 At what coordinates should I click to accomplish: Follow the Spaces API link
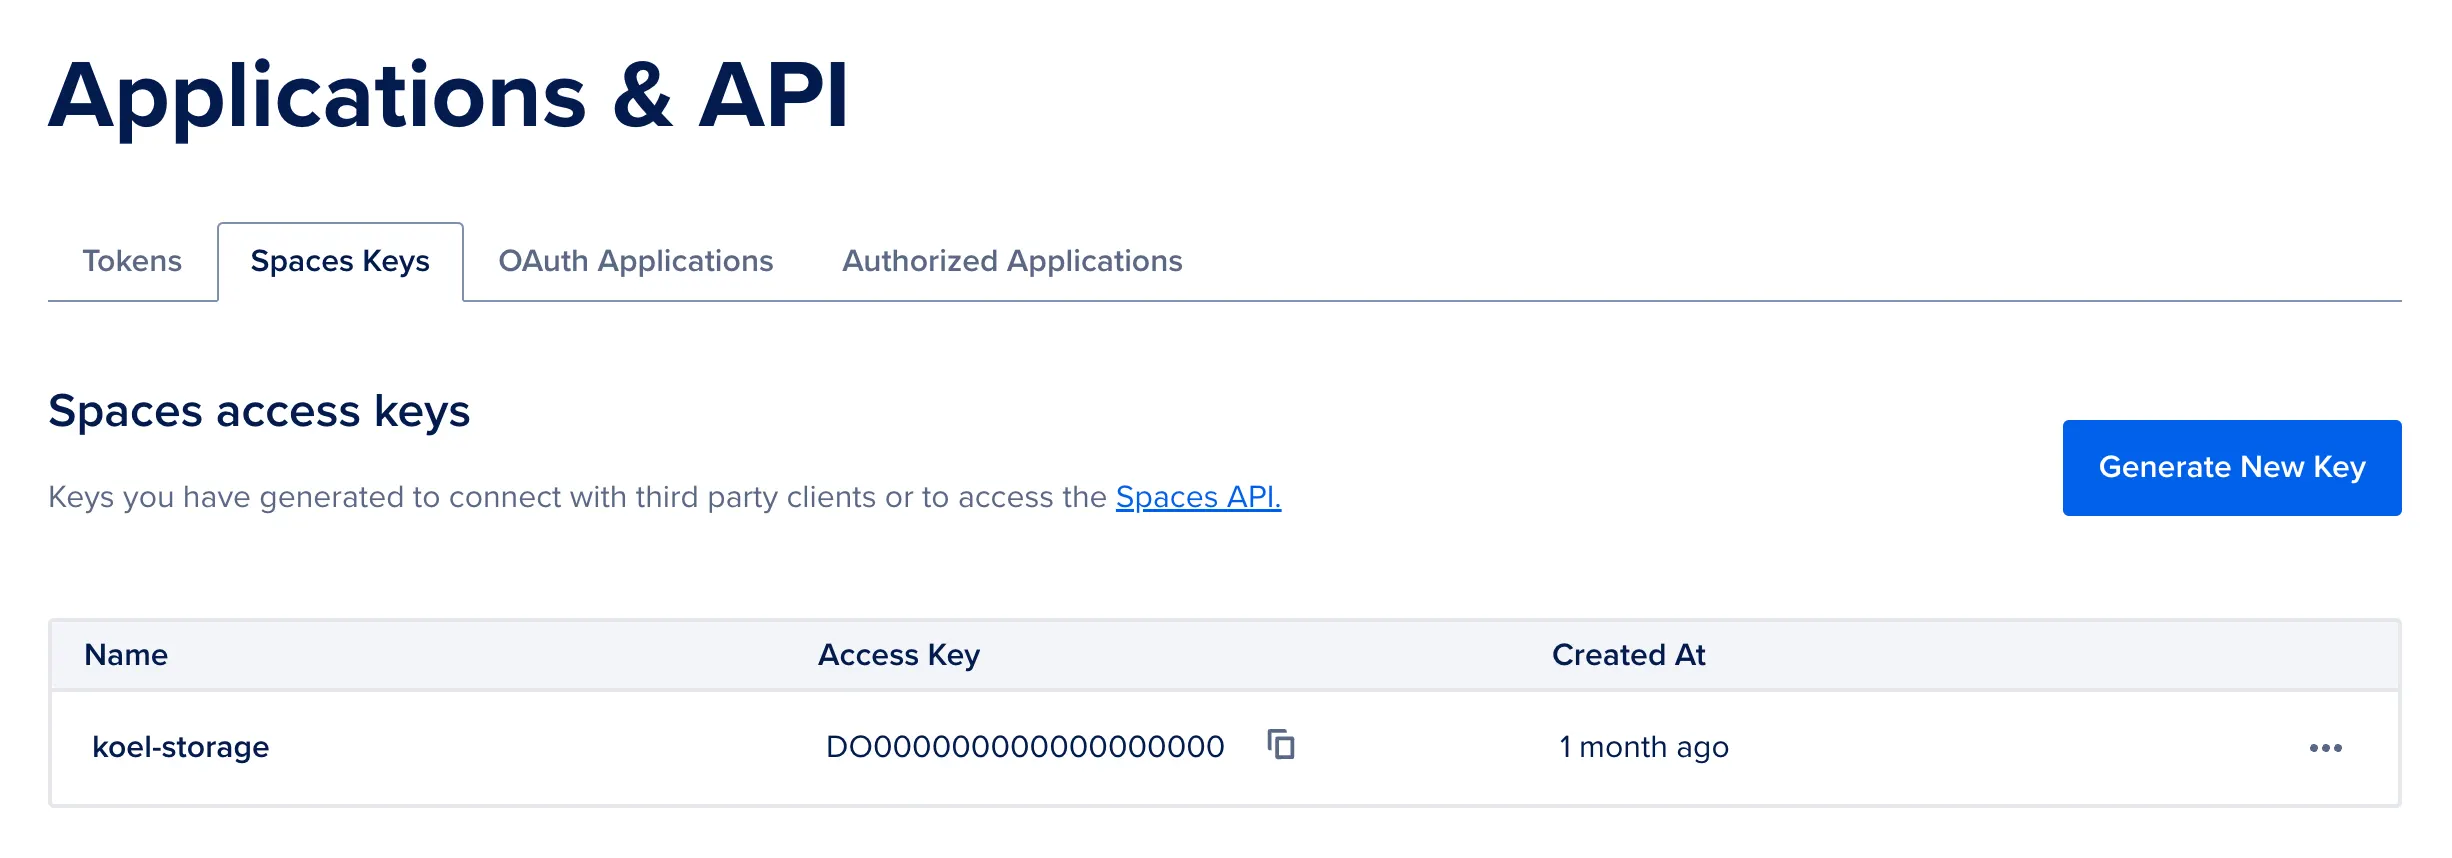click(x=1198, y=497)
